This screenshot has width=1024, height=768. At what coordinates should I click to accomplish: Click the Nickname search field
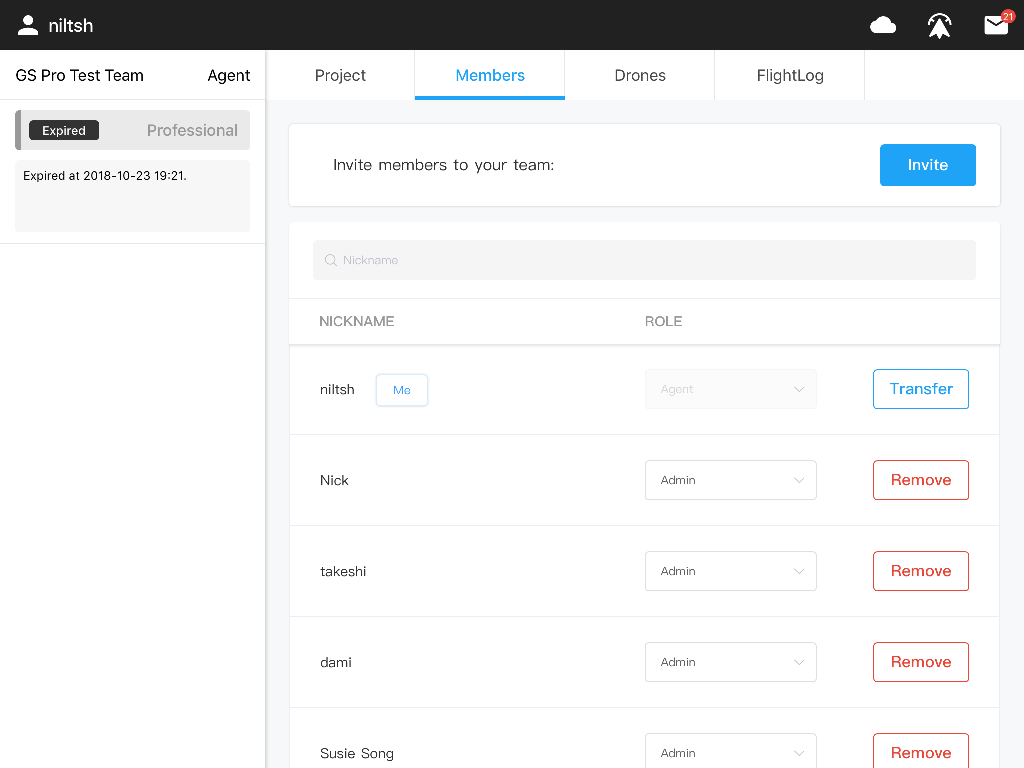click(x=644, y=260)
